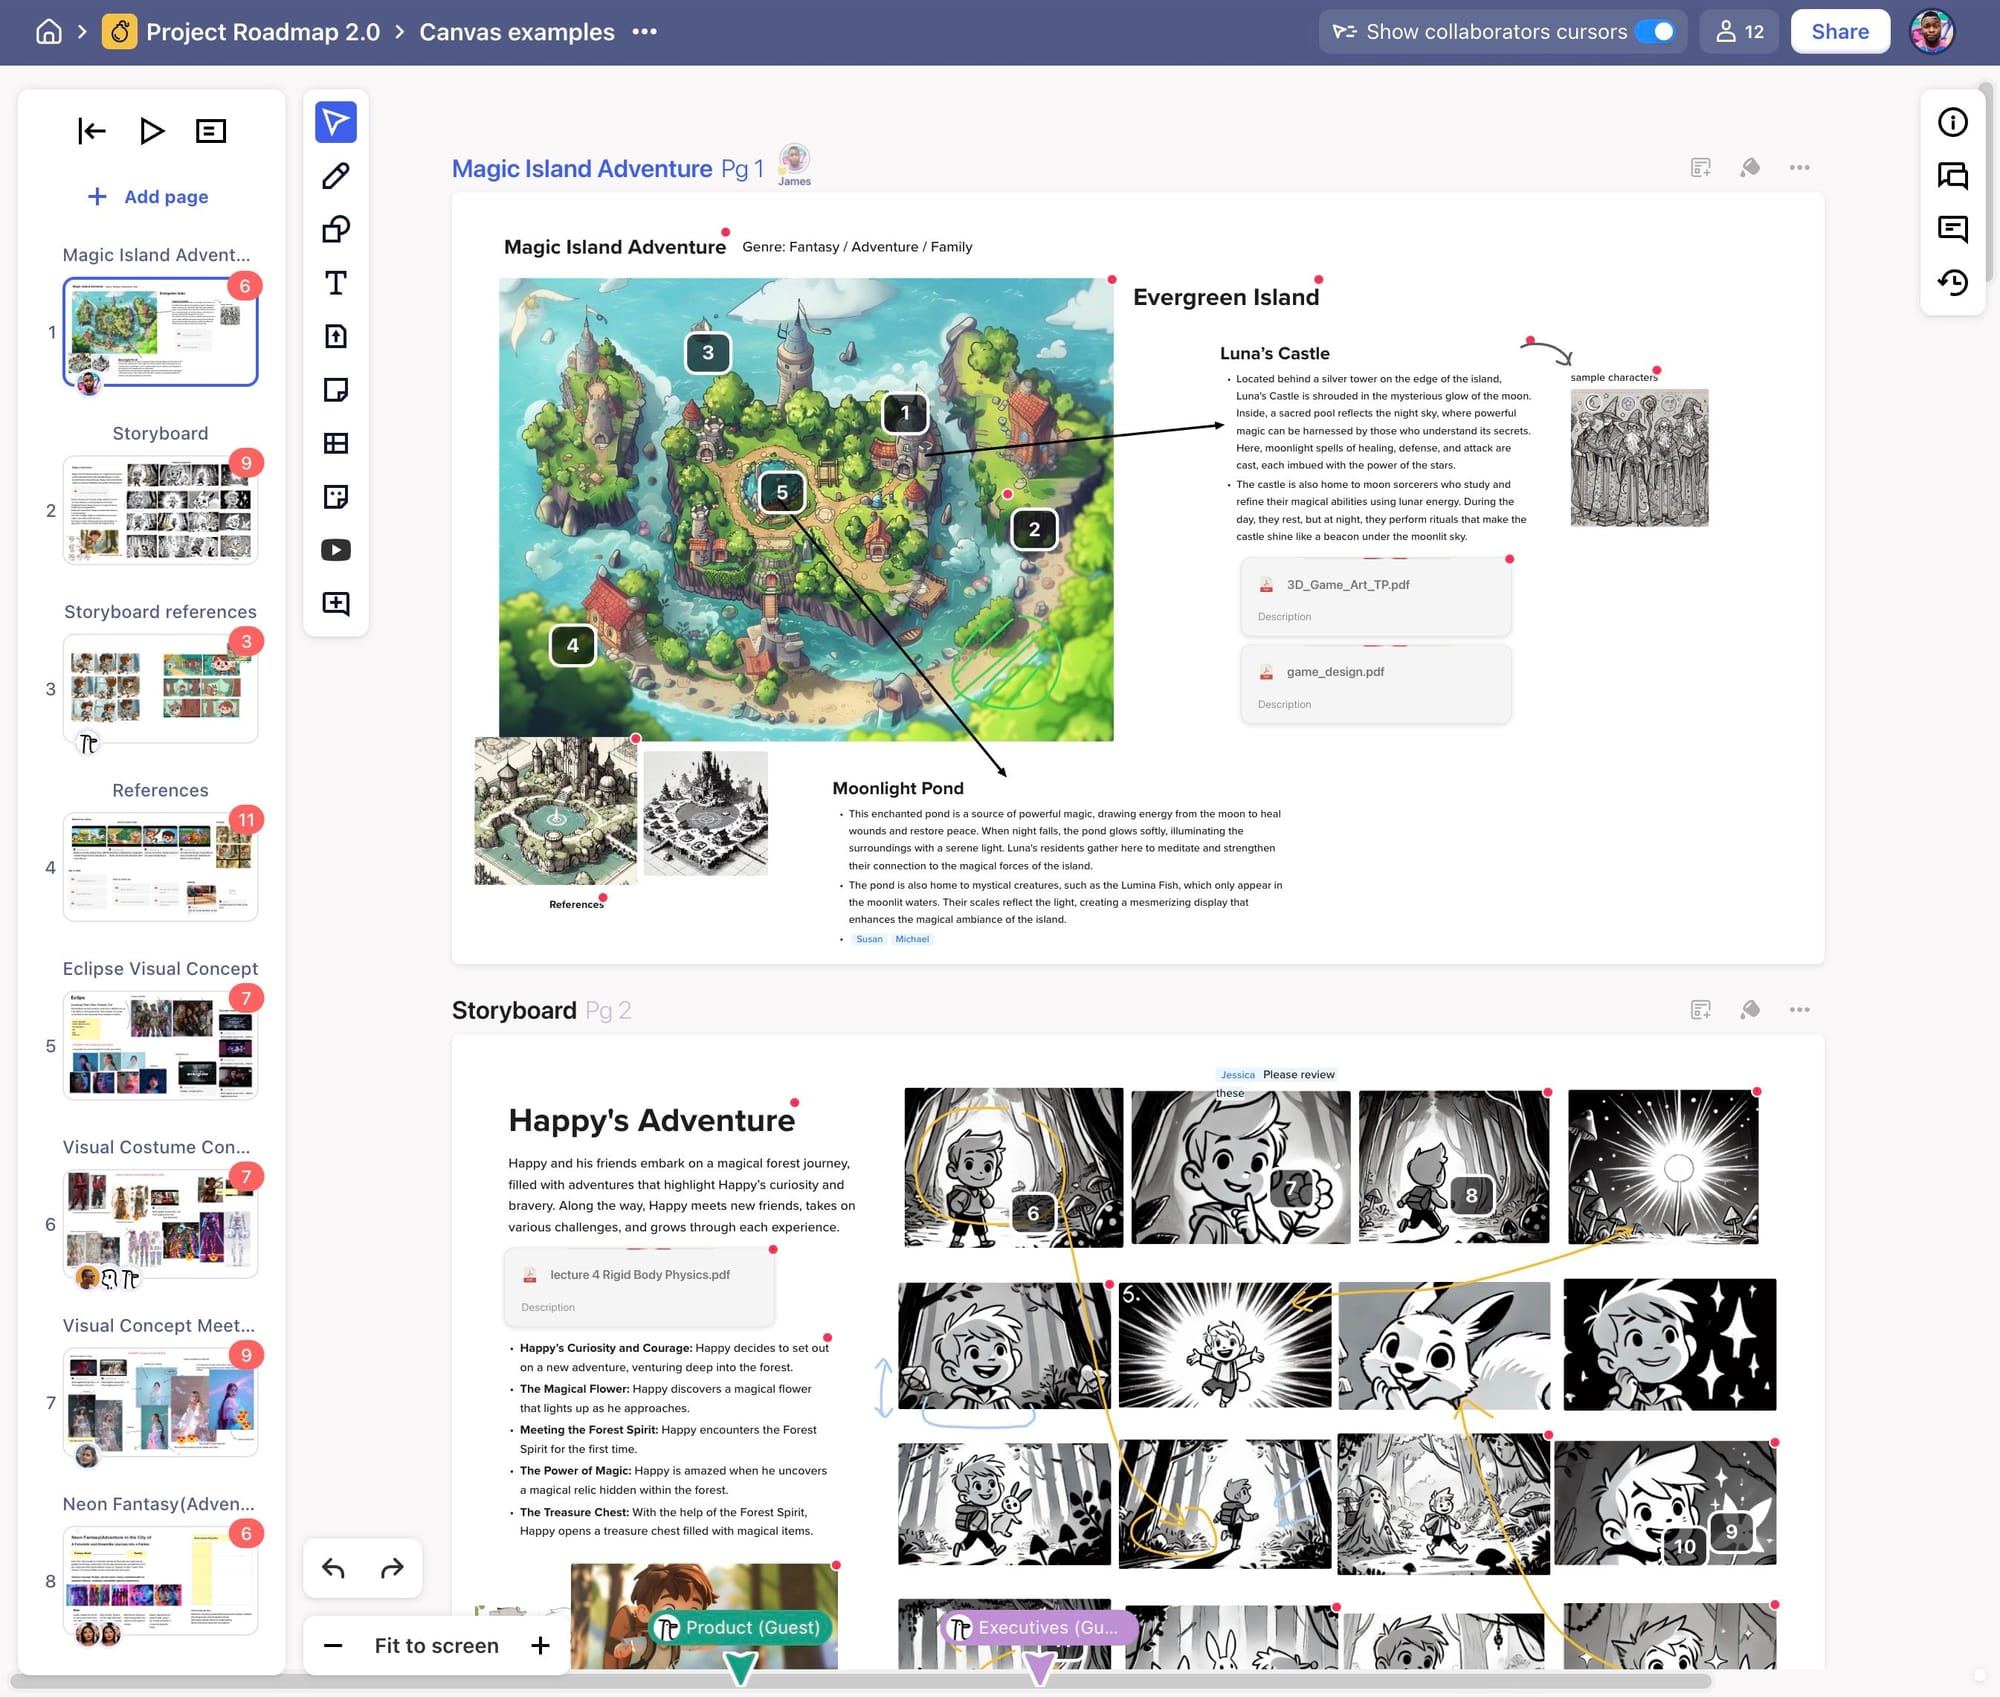This screenshot has width=2000, height=1697.
Task: Insert a table using the table tool
Action: point(336,443)
